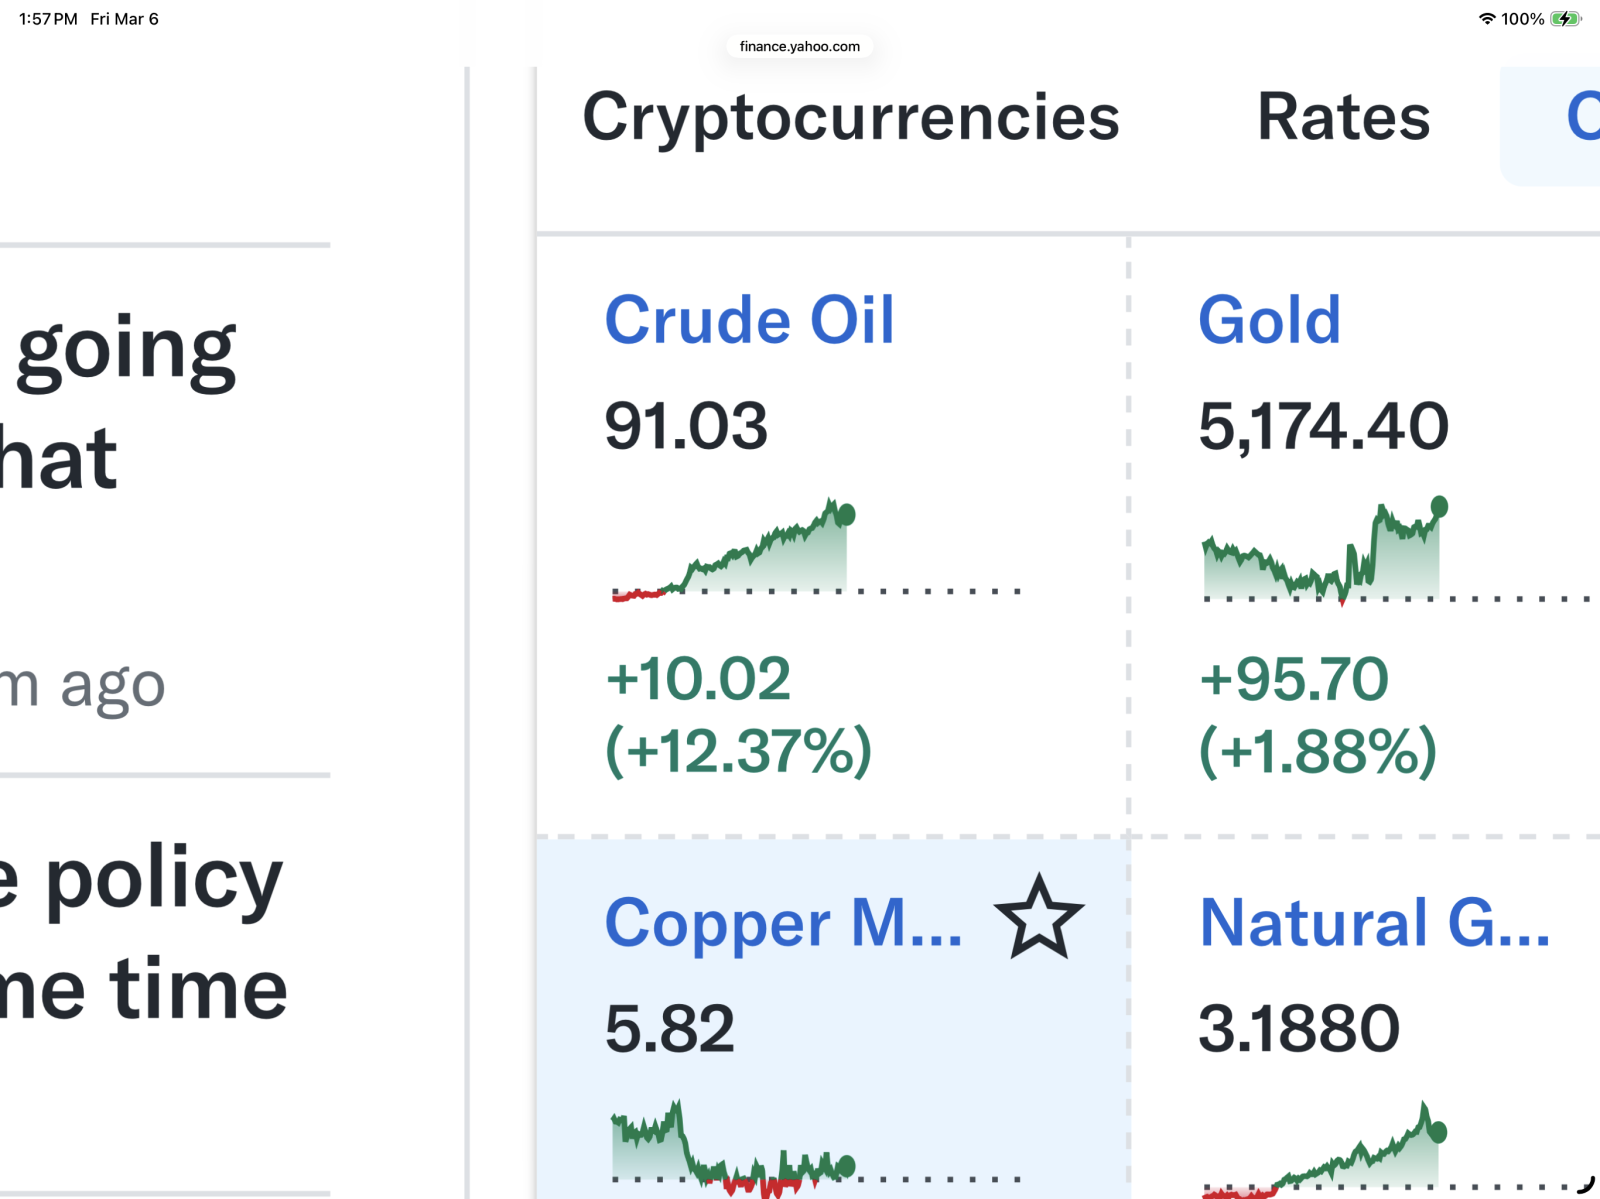Click Crude Oil's +10.02 price change
Image resolution: width=1600 pixels, height=1199 pixels.
coord(698,680)
